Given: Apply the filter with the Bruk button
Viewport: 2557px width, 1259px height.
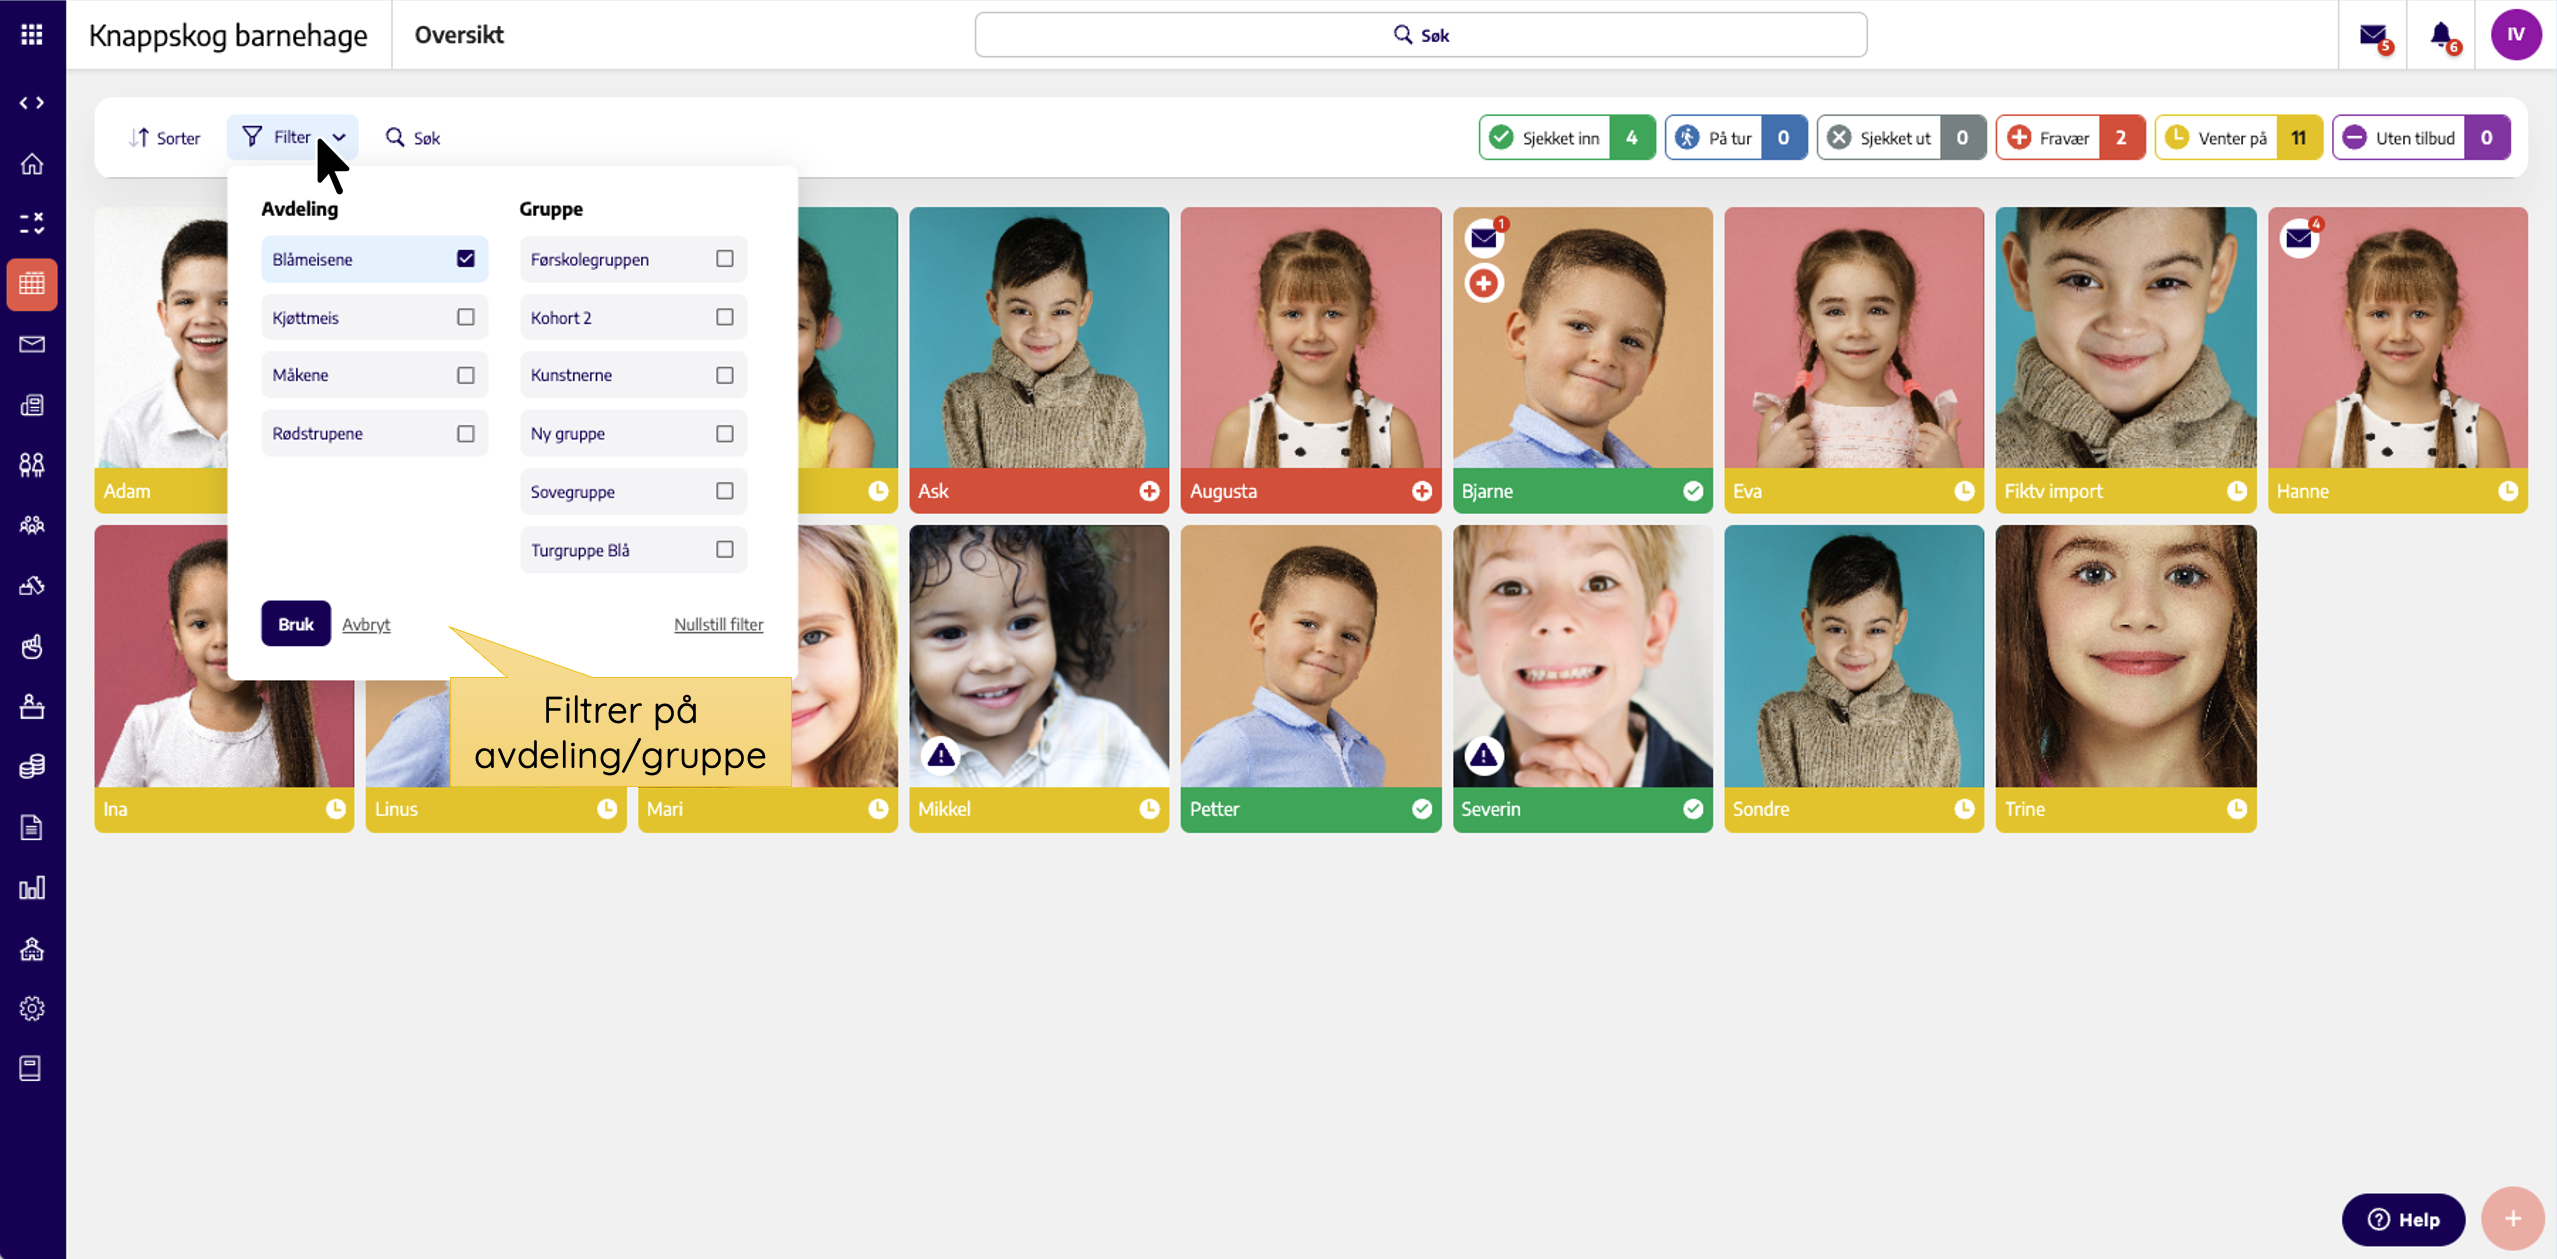Looking at the screenshot, I should point(296,624).
